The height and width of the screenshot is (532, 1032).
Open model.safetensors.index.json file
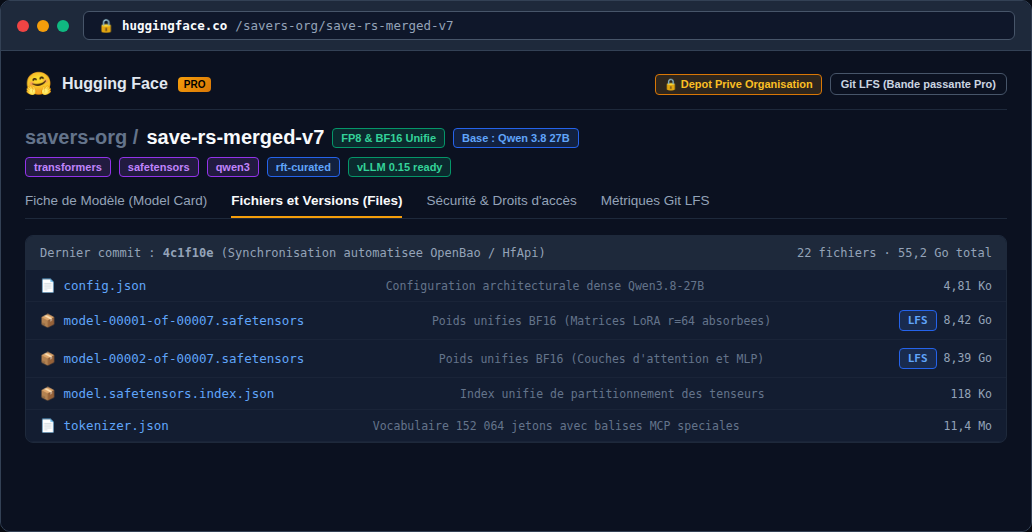(x=168, y=394)
